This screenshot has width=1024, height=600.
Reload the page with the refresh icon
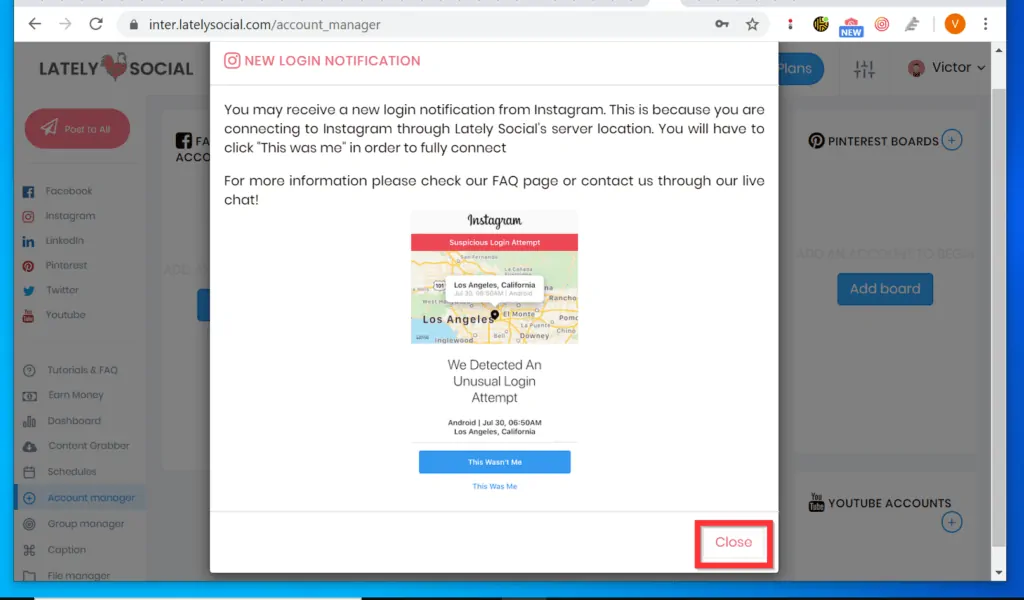pyautogui.click(x=96, y=24)
